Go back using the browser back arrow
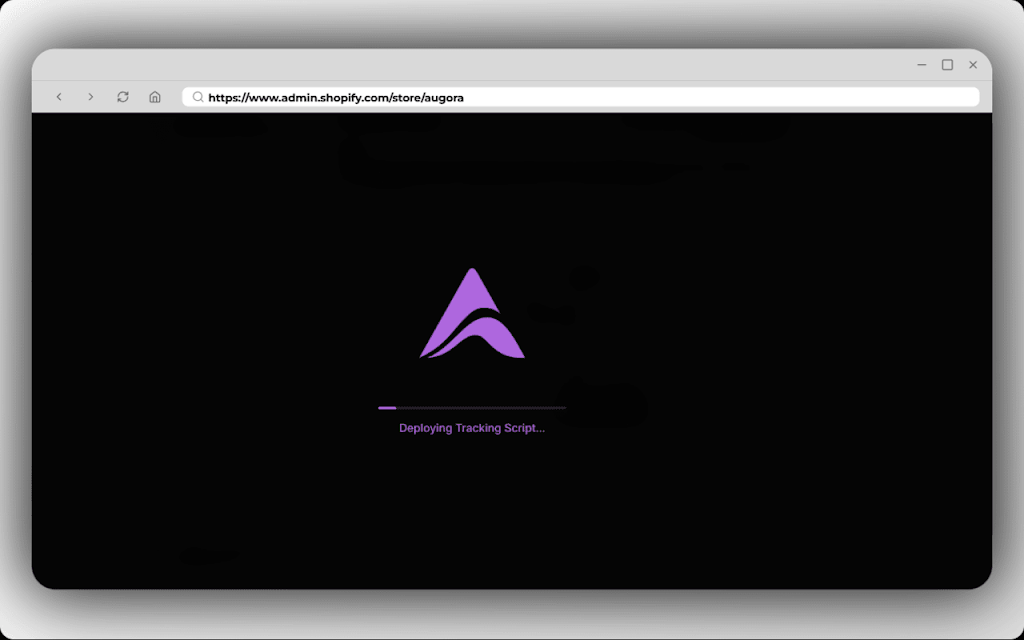 [x=59, y=97]
